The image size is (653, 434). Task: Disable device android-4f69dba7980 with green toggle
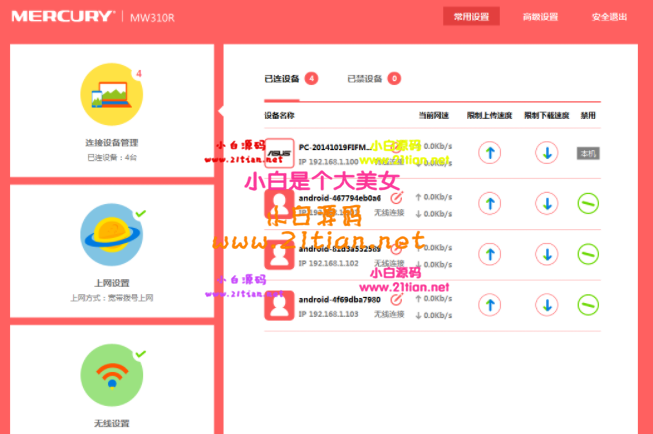pos(589,304)
